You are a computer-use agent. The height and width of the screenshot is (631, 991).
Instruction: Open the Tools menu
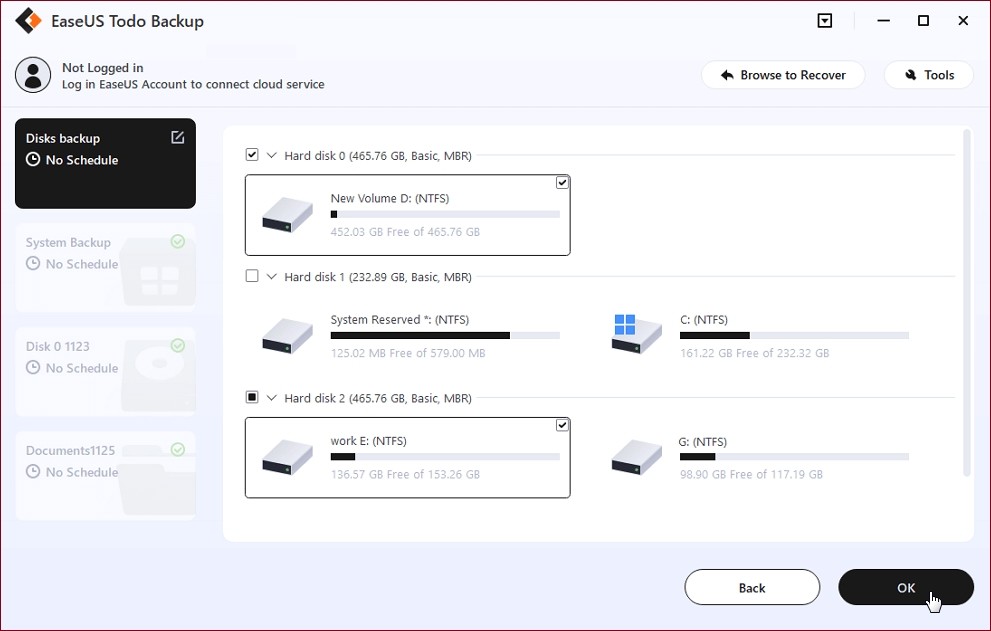click(928, 74)
